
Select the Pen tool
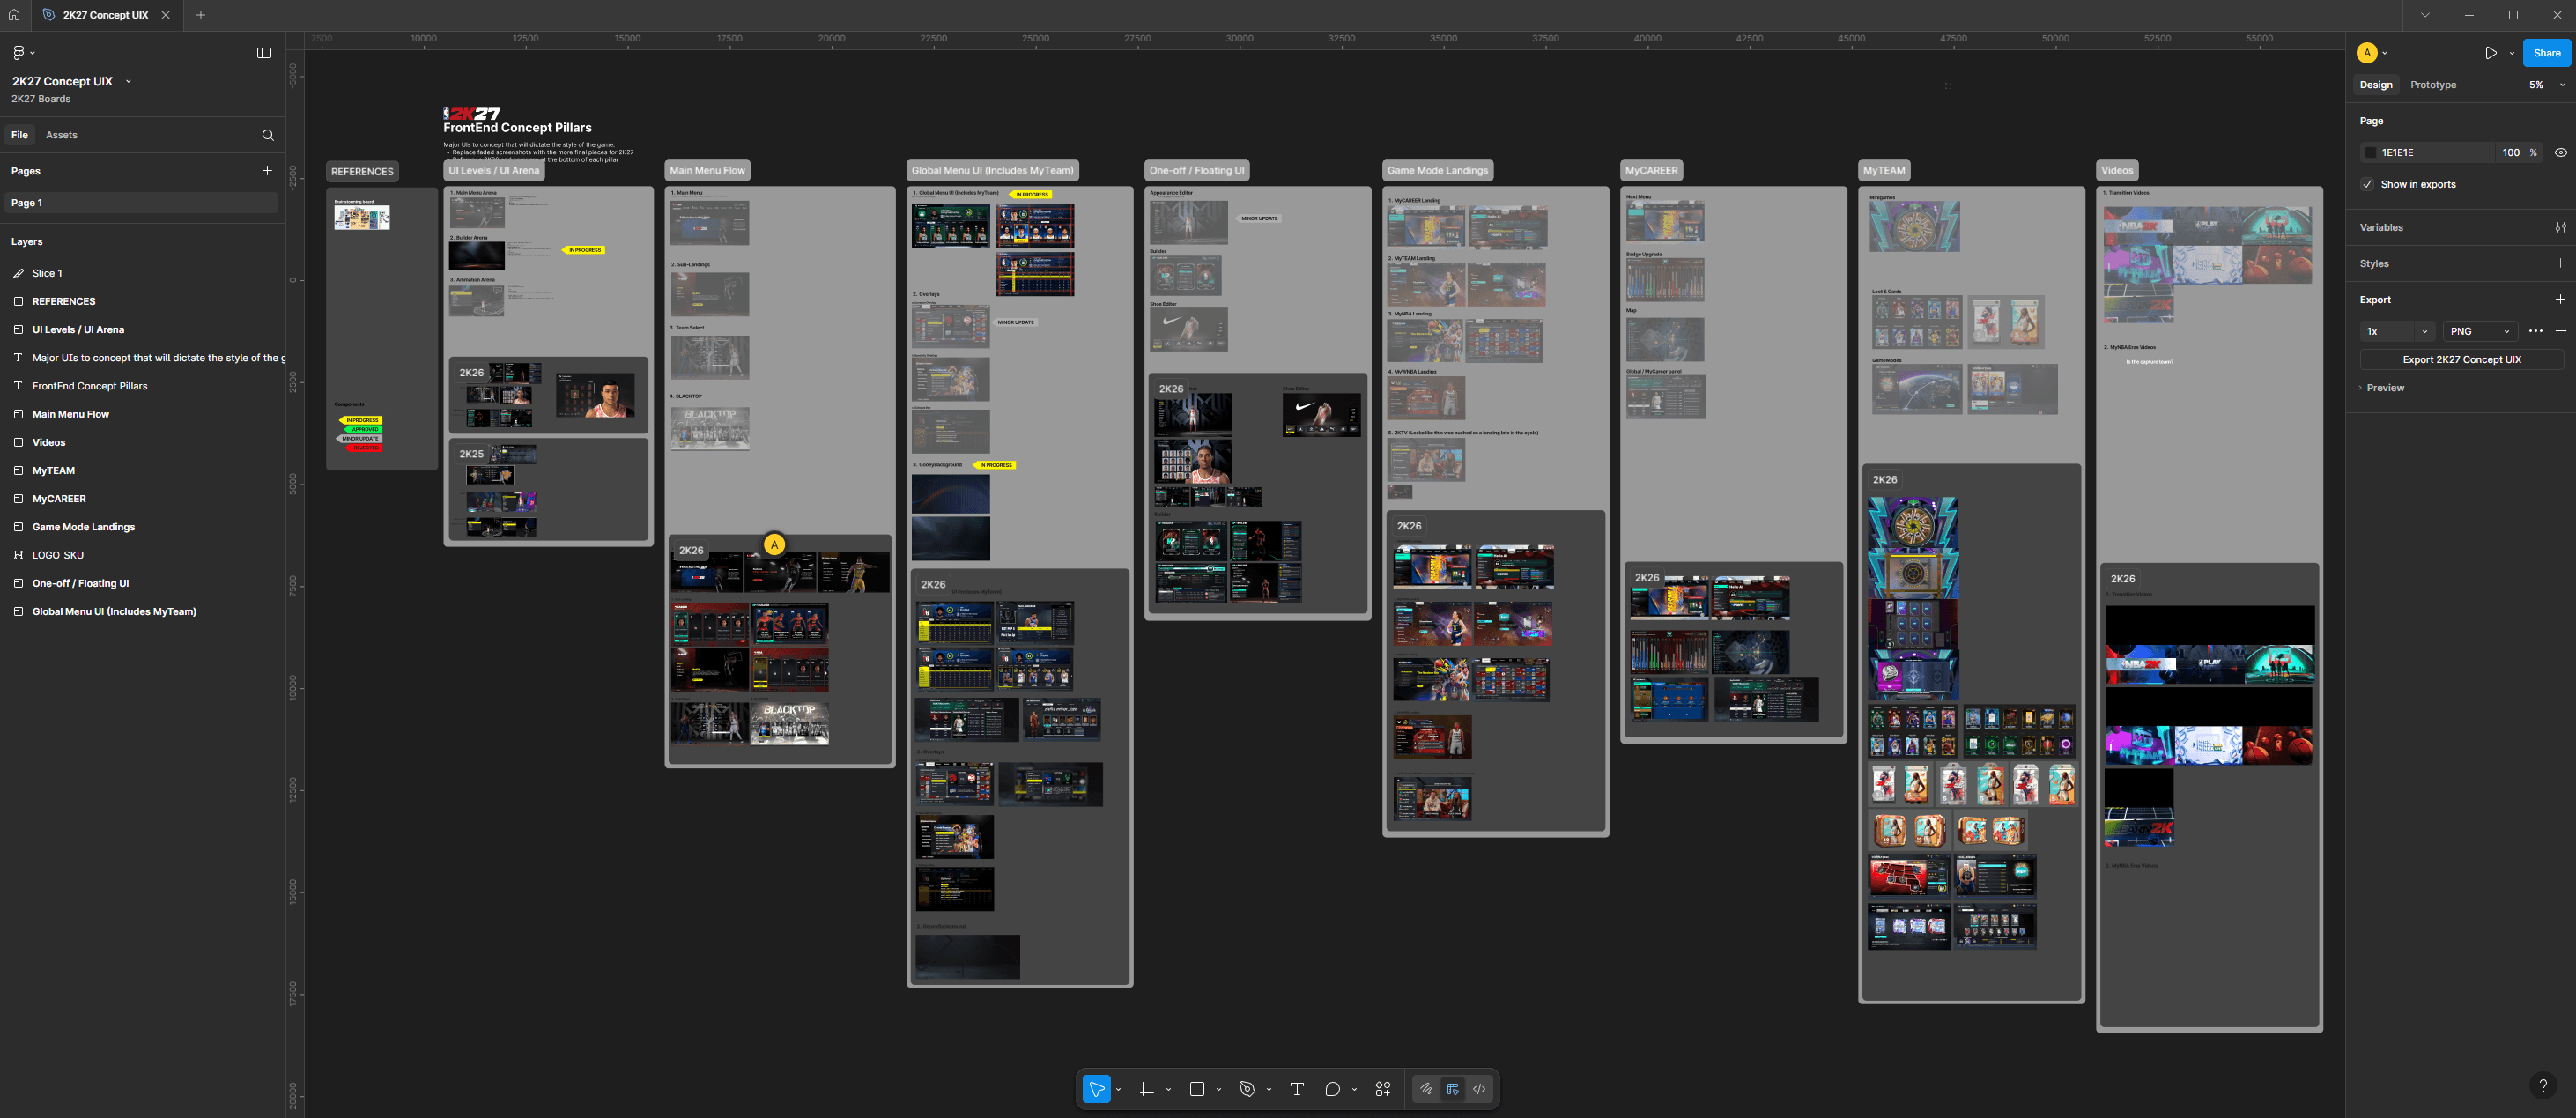[1247, 1089]
